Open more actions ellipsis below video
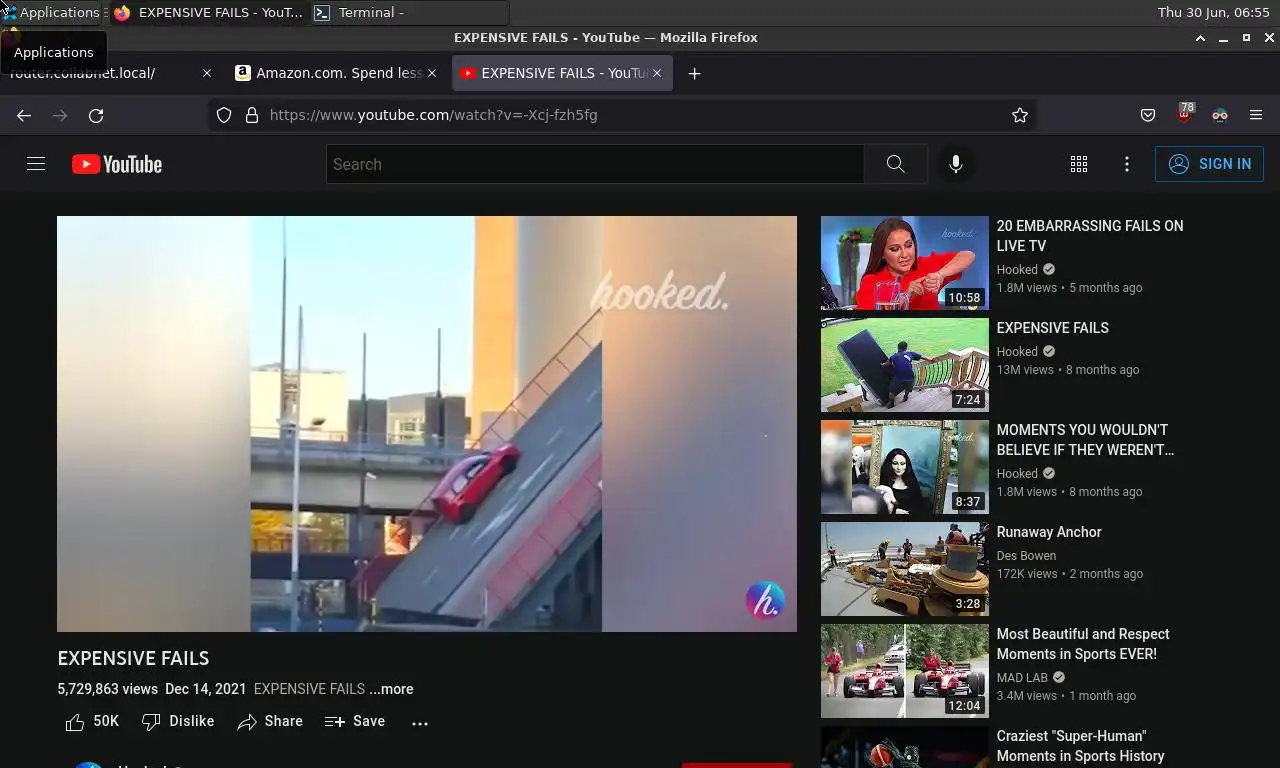 (x=420, y=722)
